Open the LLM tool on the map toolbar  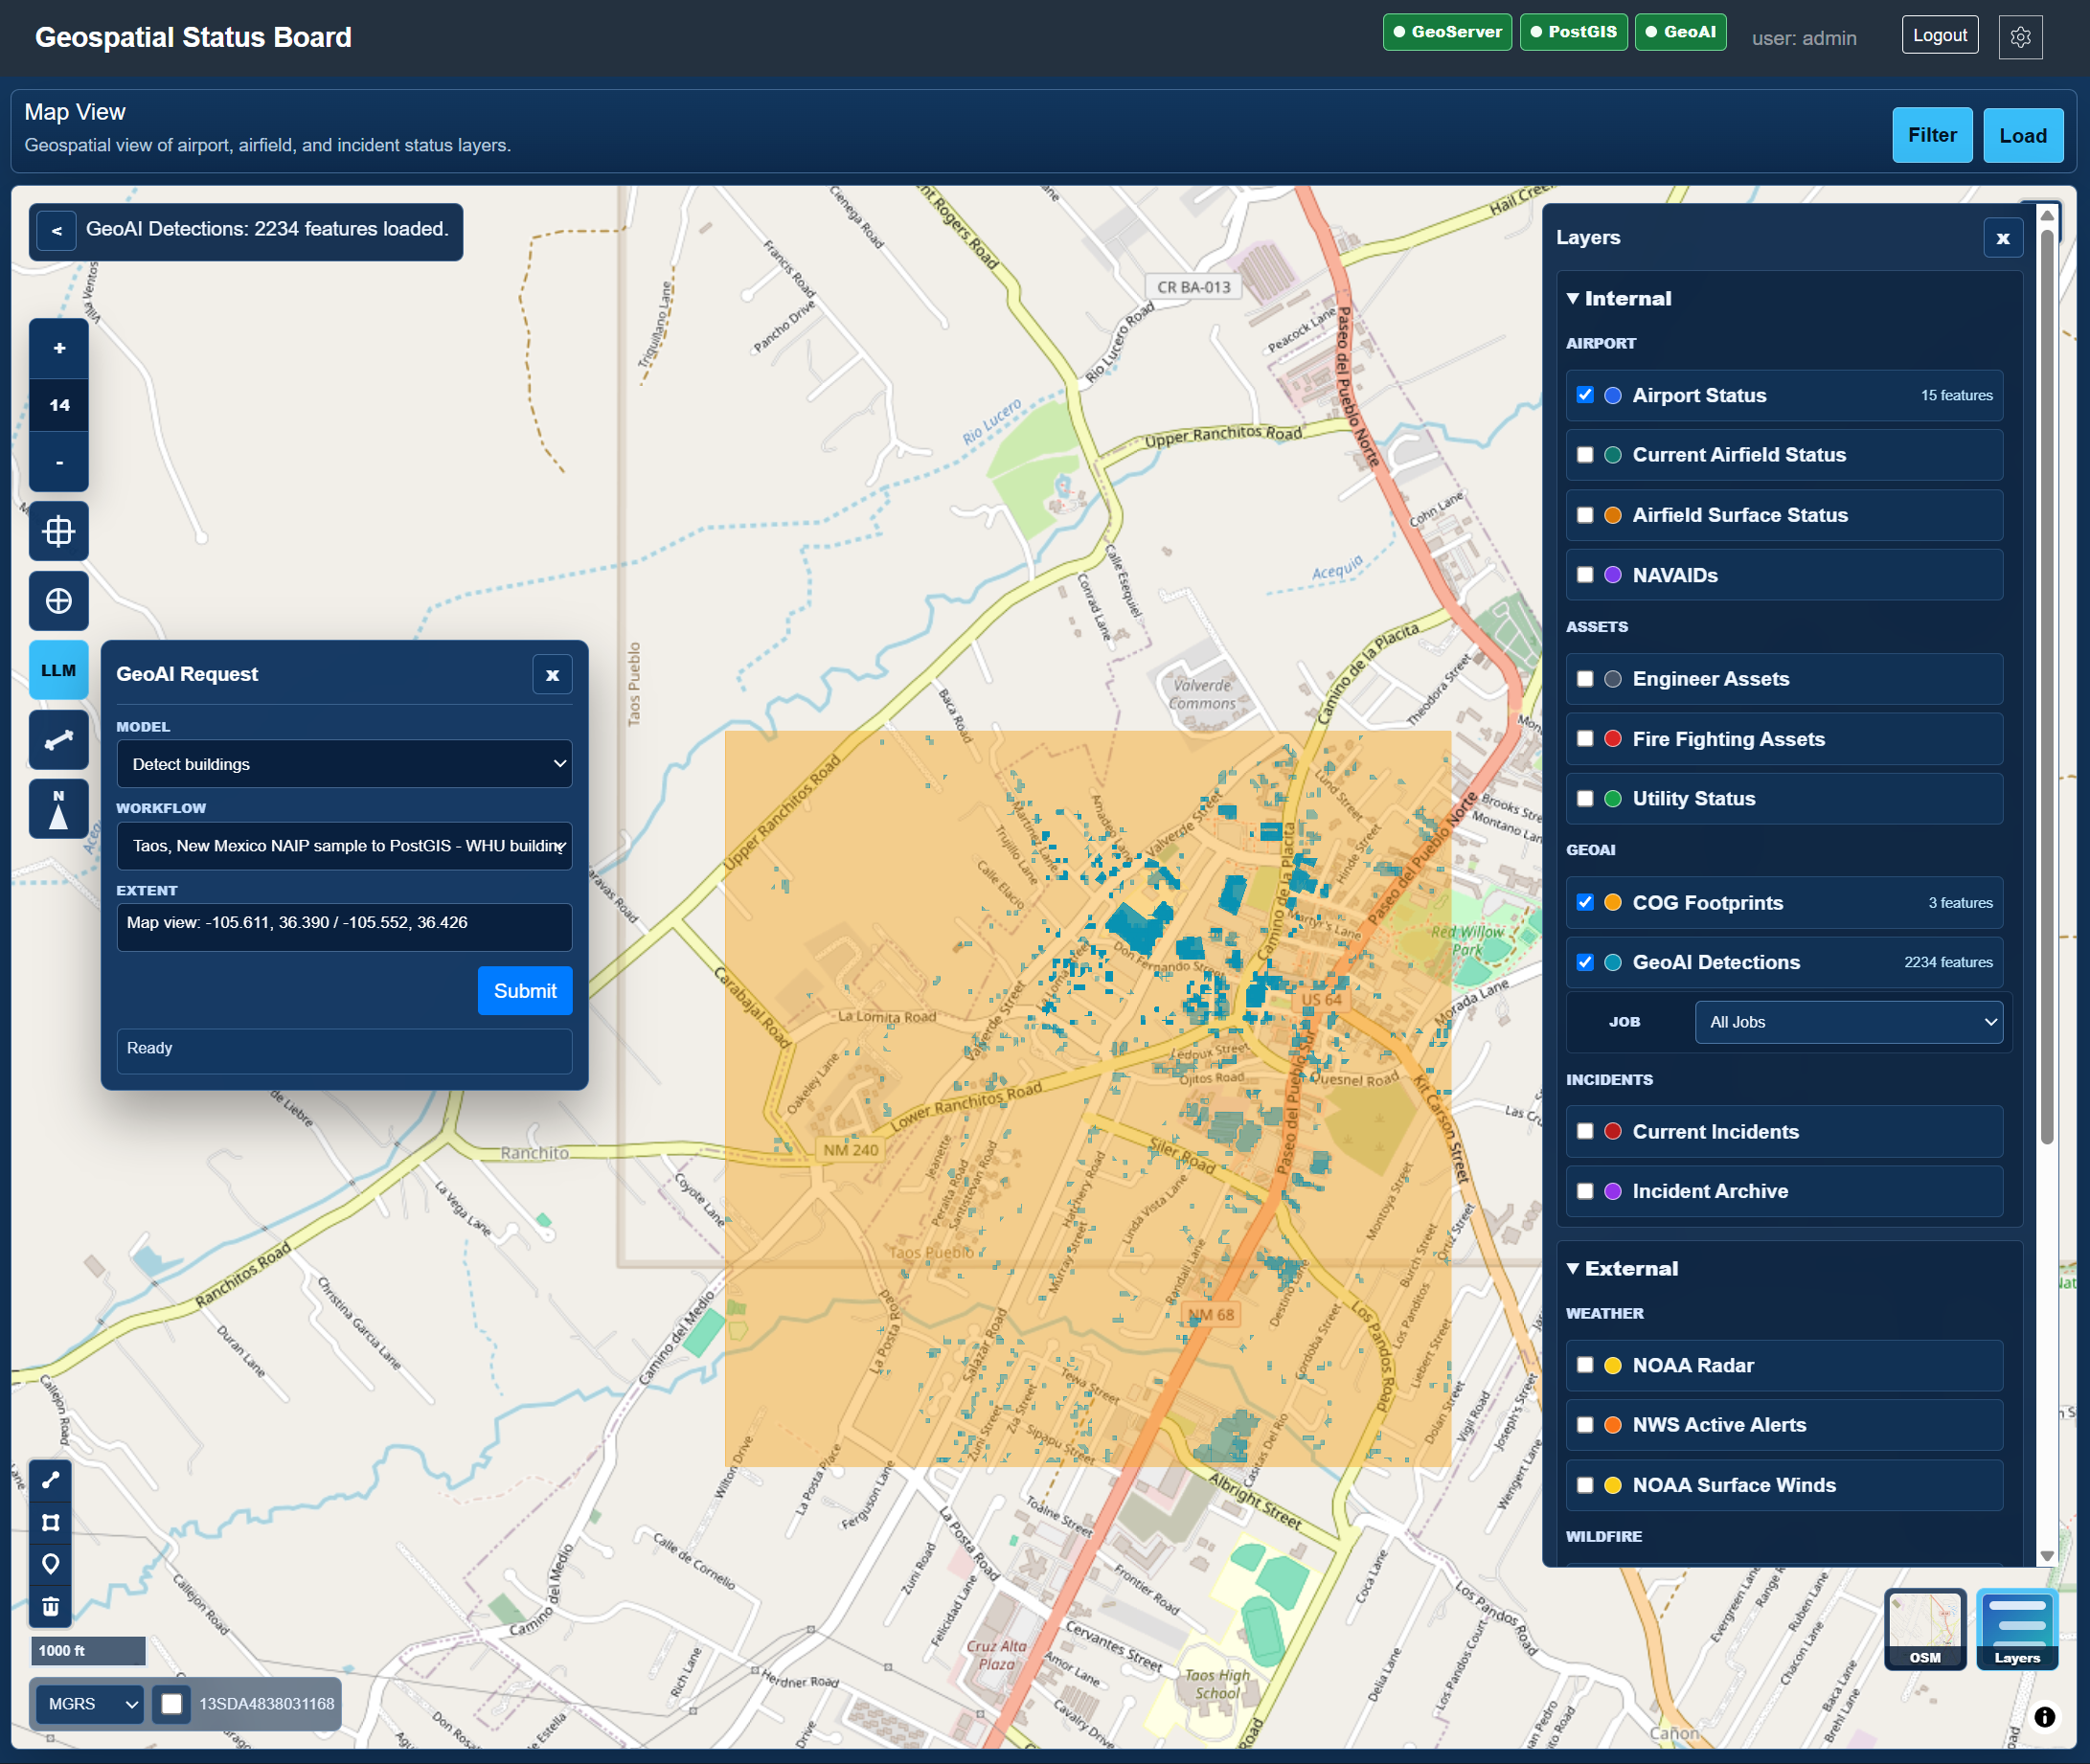coord(59,670)
